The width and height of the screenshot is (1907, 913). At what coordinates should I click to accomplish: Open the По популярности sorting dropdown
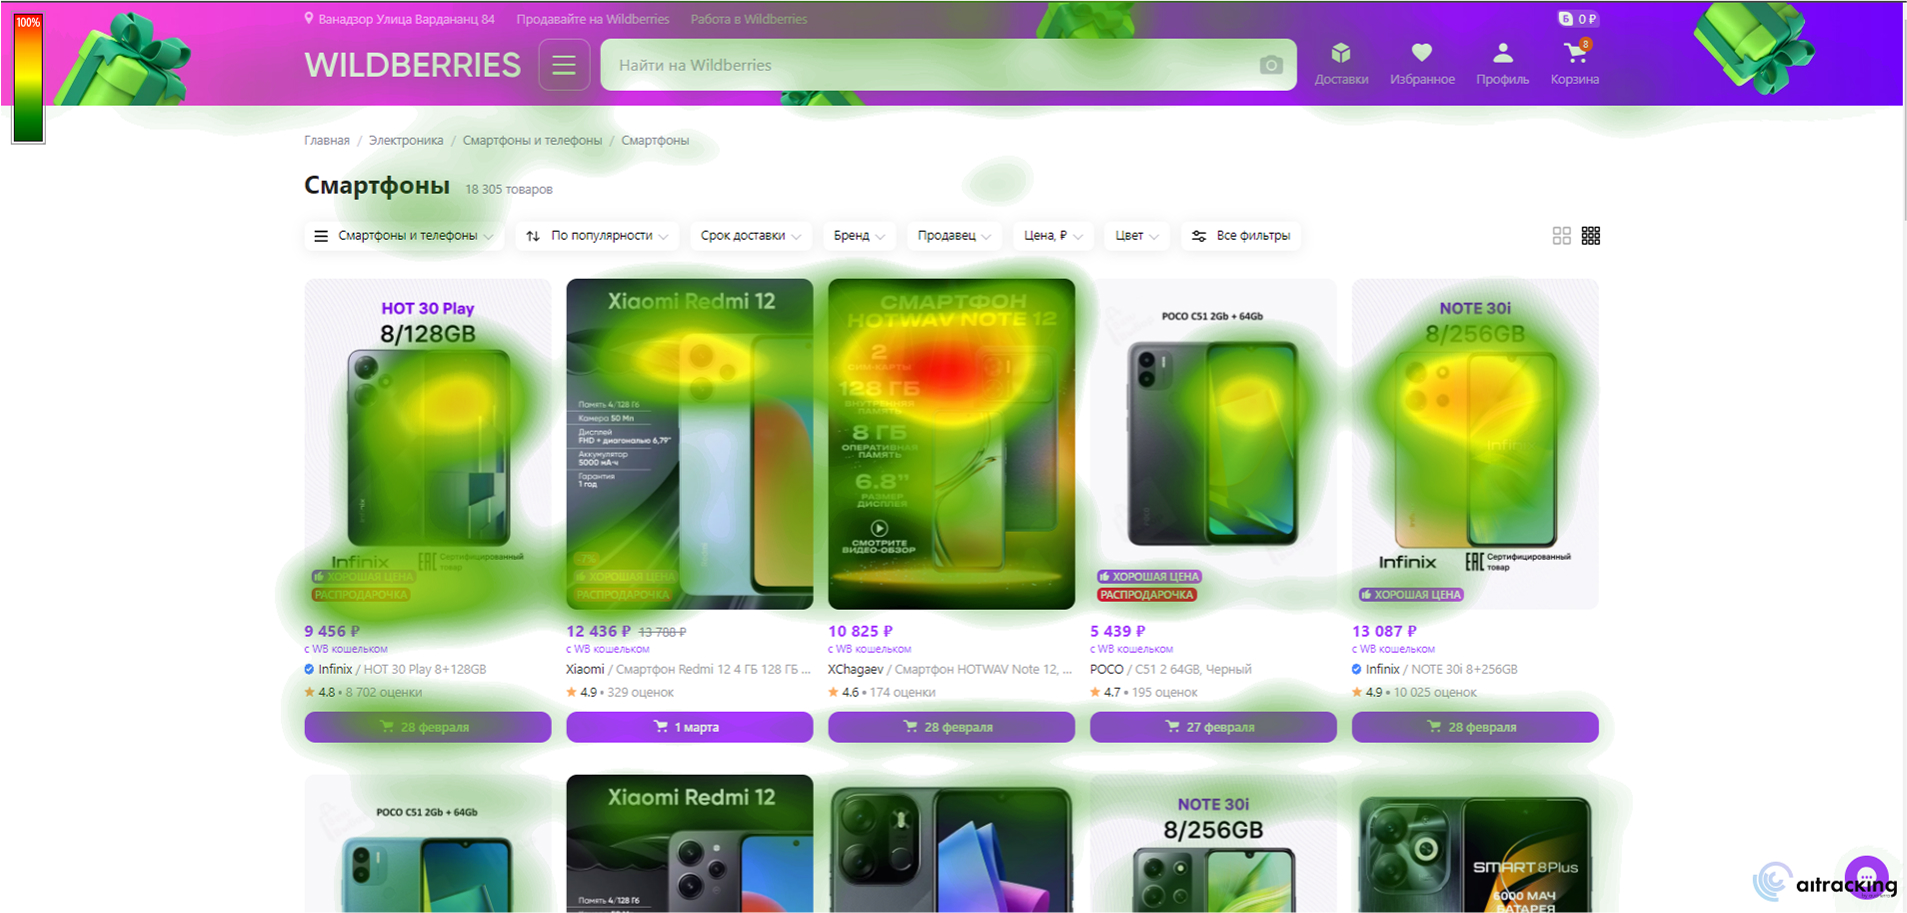(x=597, y=236)
